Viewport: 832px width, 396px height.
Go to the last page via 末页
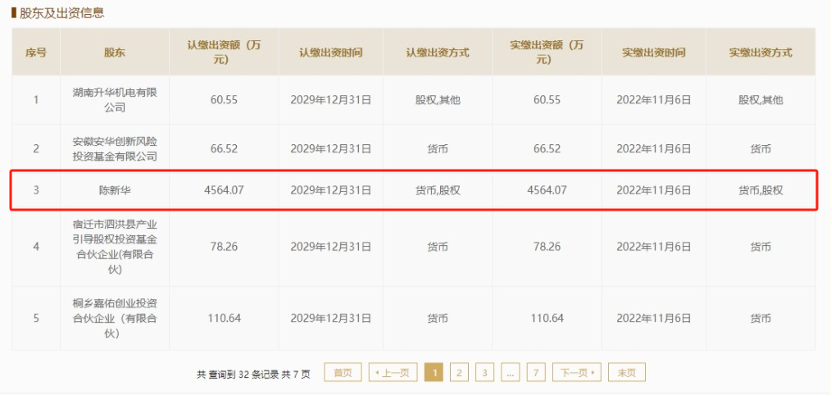coord(627,373)
